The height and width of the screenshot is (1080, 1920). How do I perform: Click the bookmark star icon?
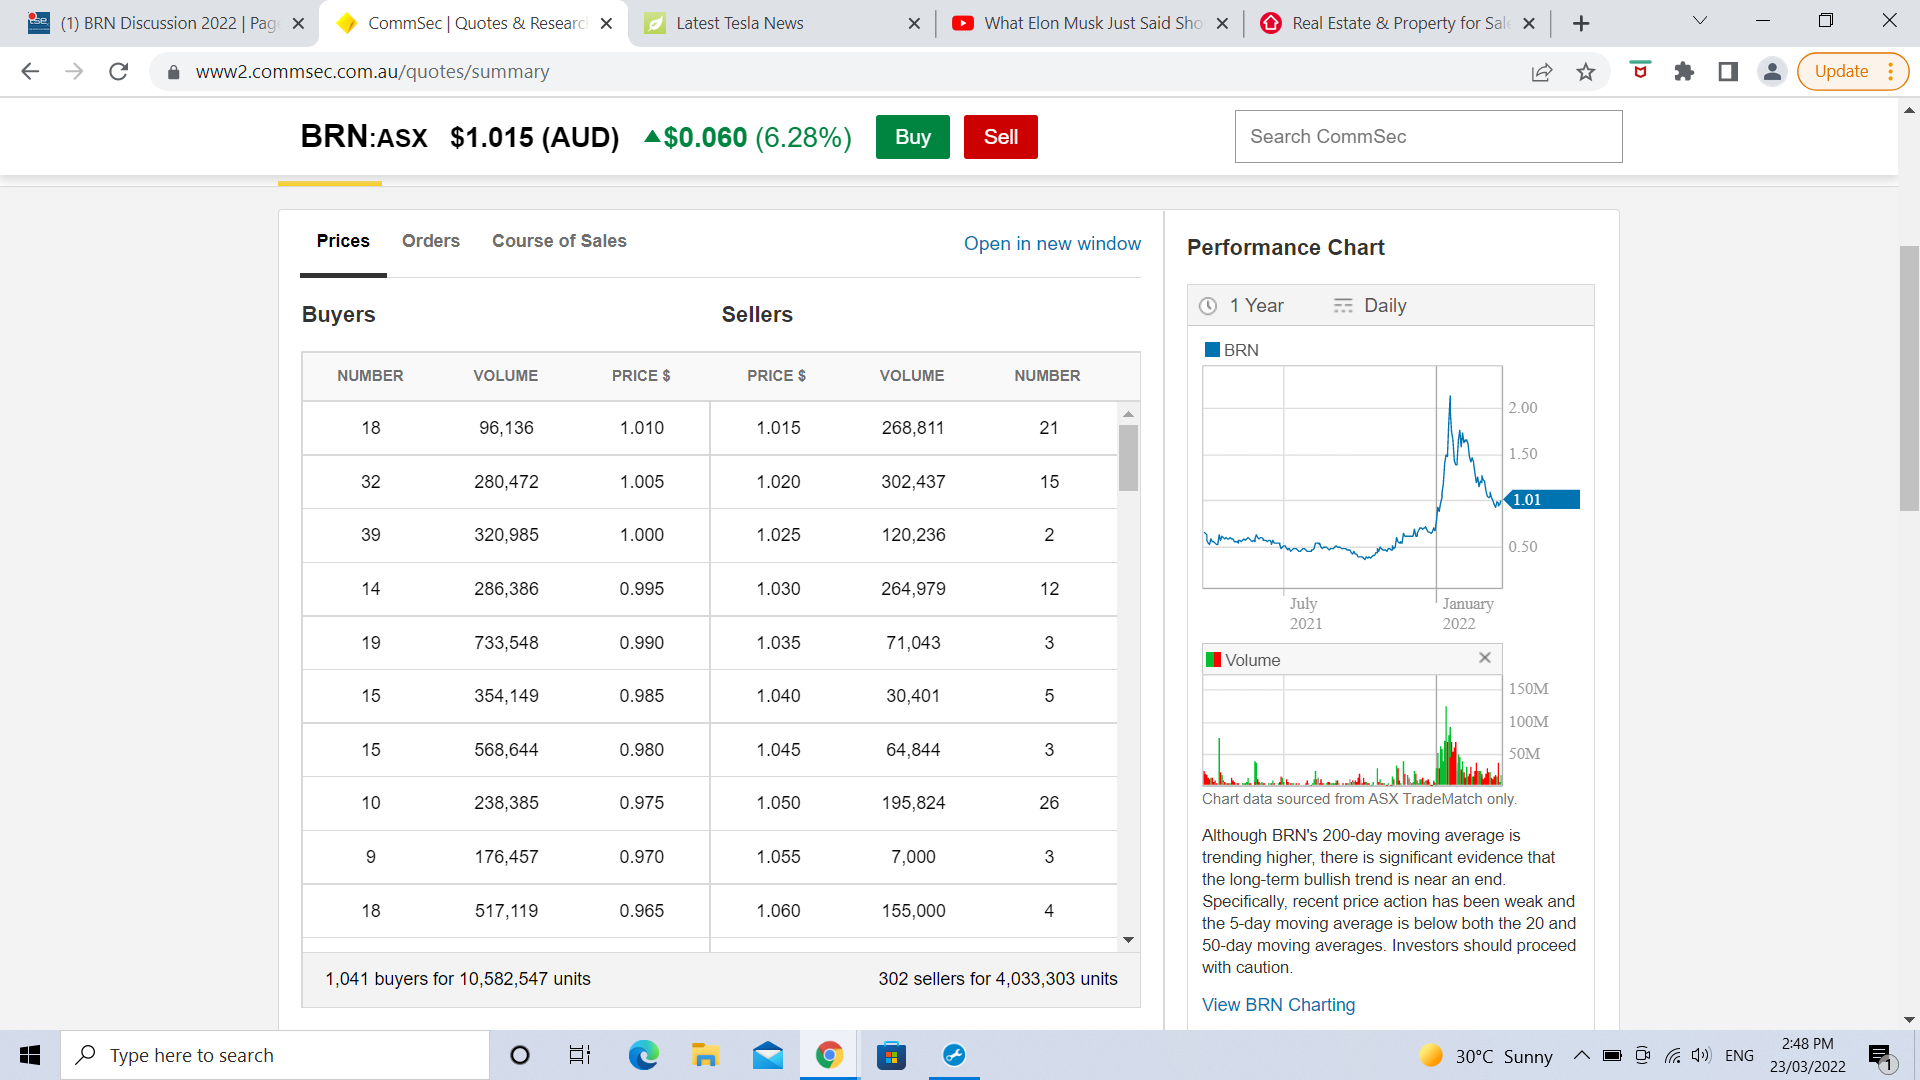[x=1586, y=72]
